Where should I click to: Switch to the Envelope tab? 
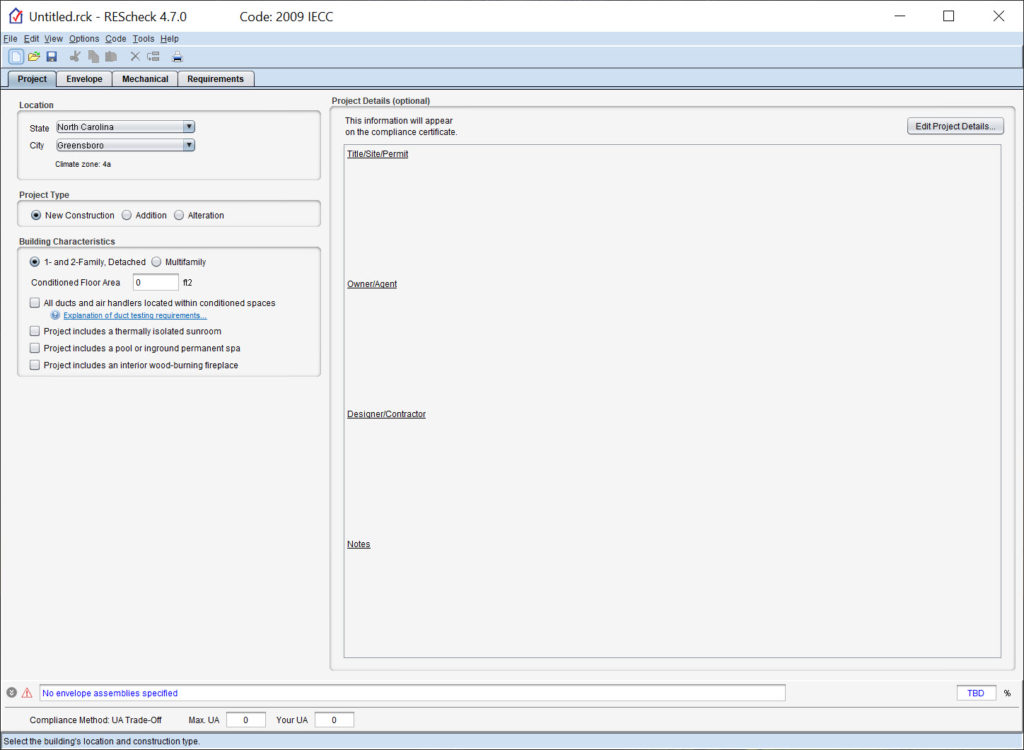84,79
